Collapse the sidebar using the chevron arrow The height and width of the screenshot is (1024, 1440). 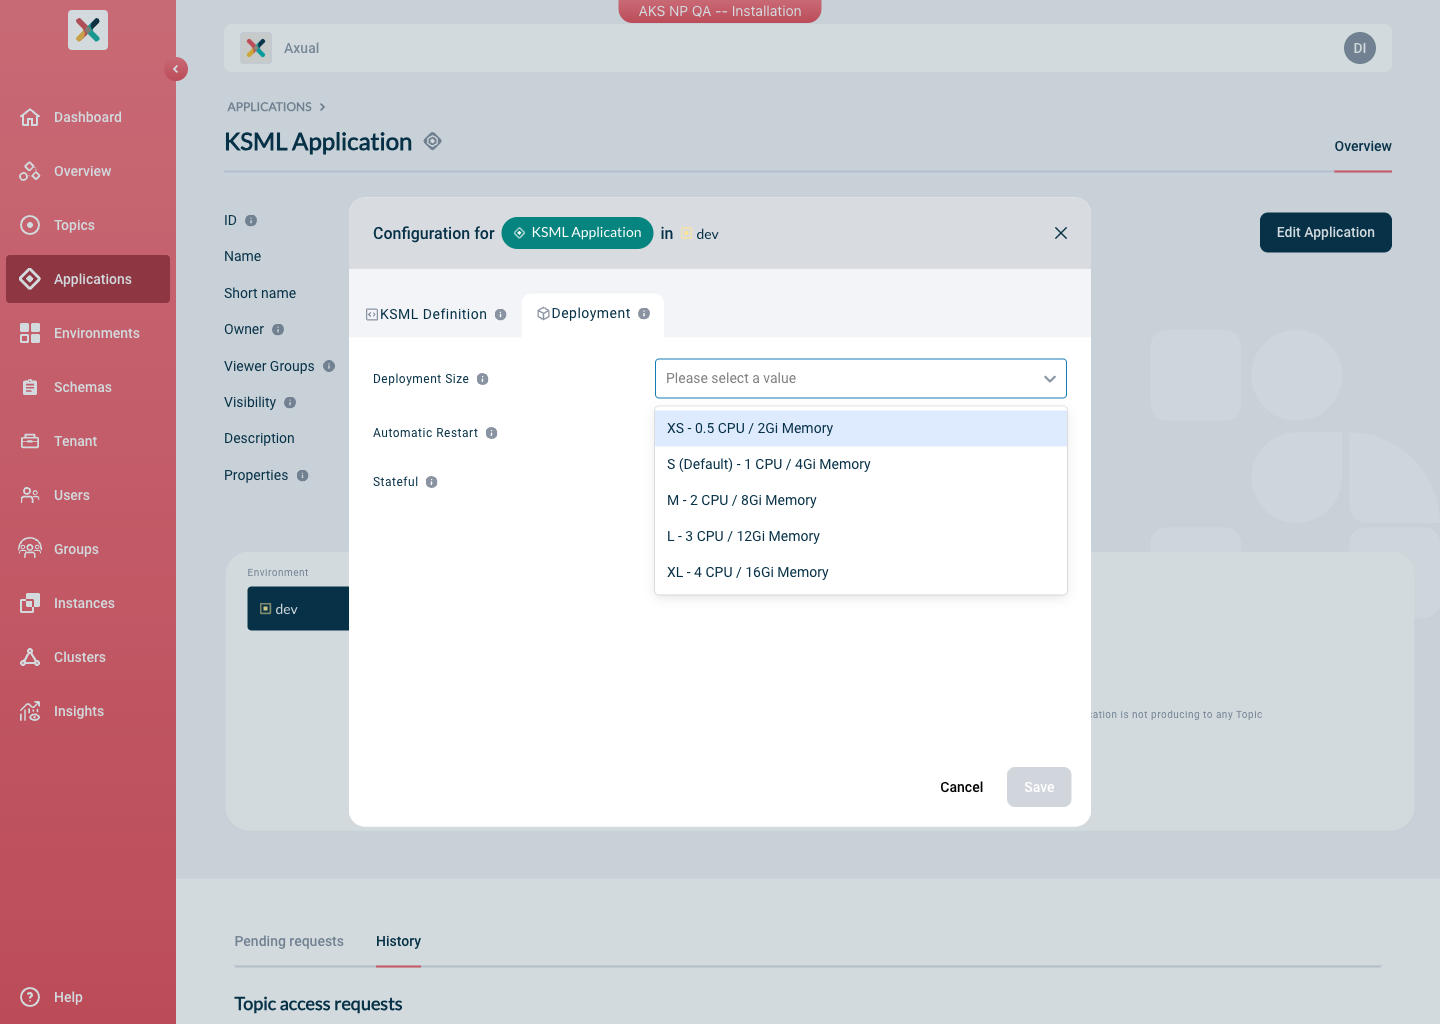click(x=176, y=69)
